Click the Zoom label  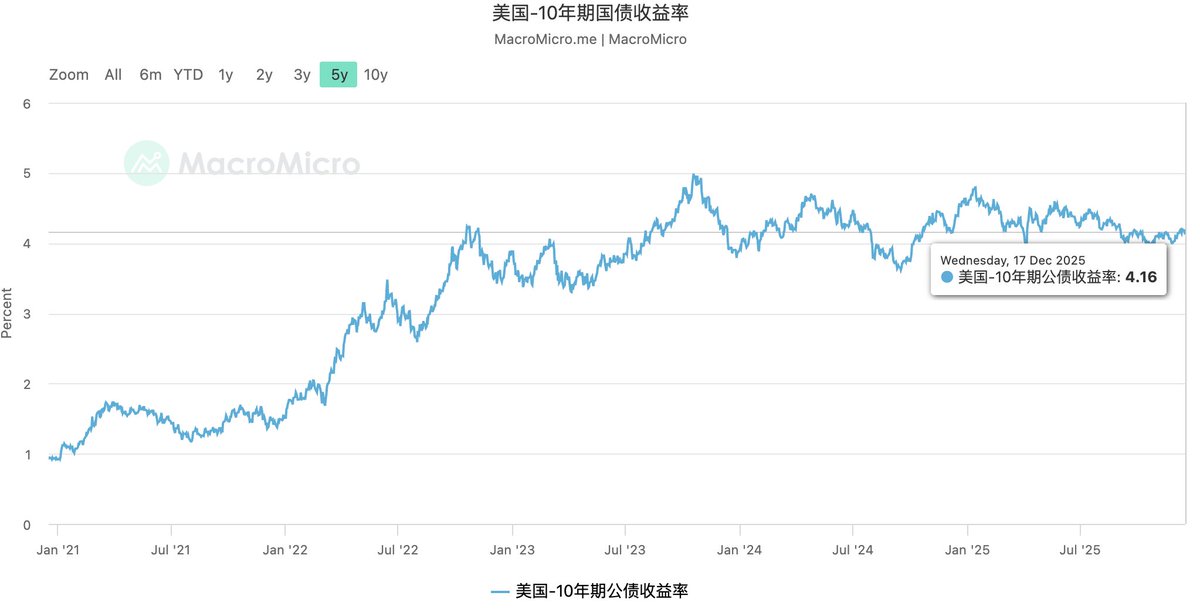68,74
